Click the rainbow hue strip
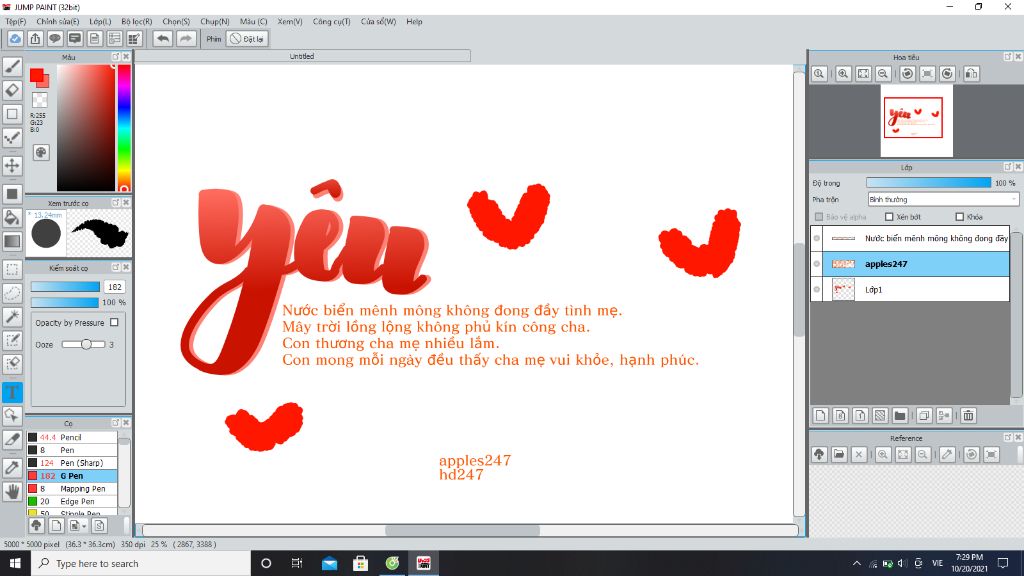 coord(123,127)
